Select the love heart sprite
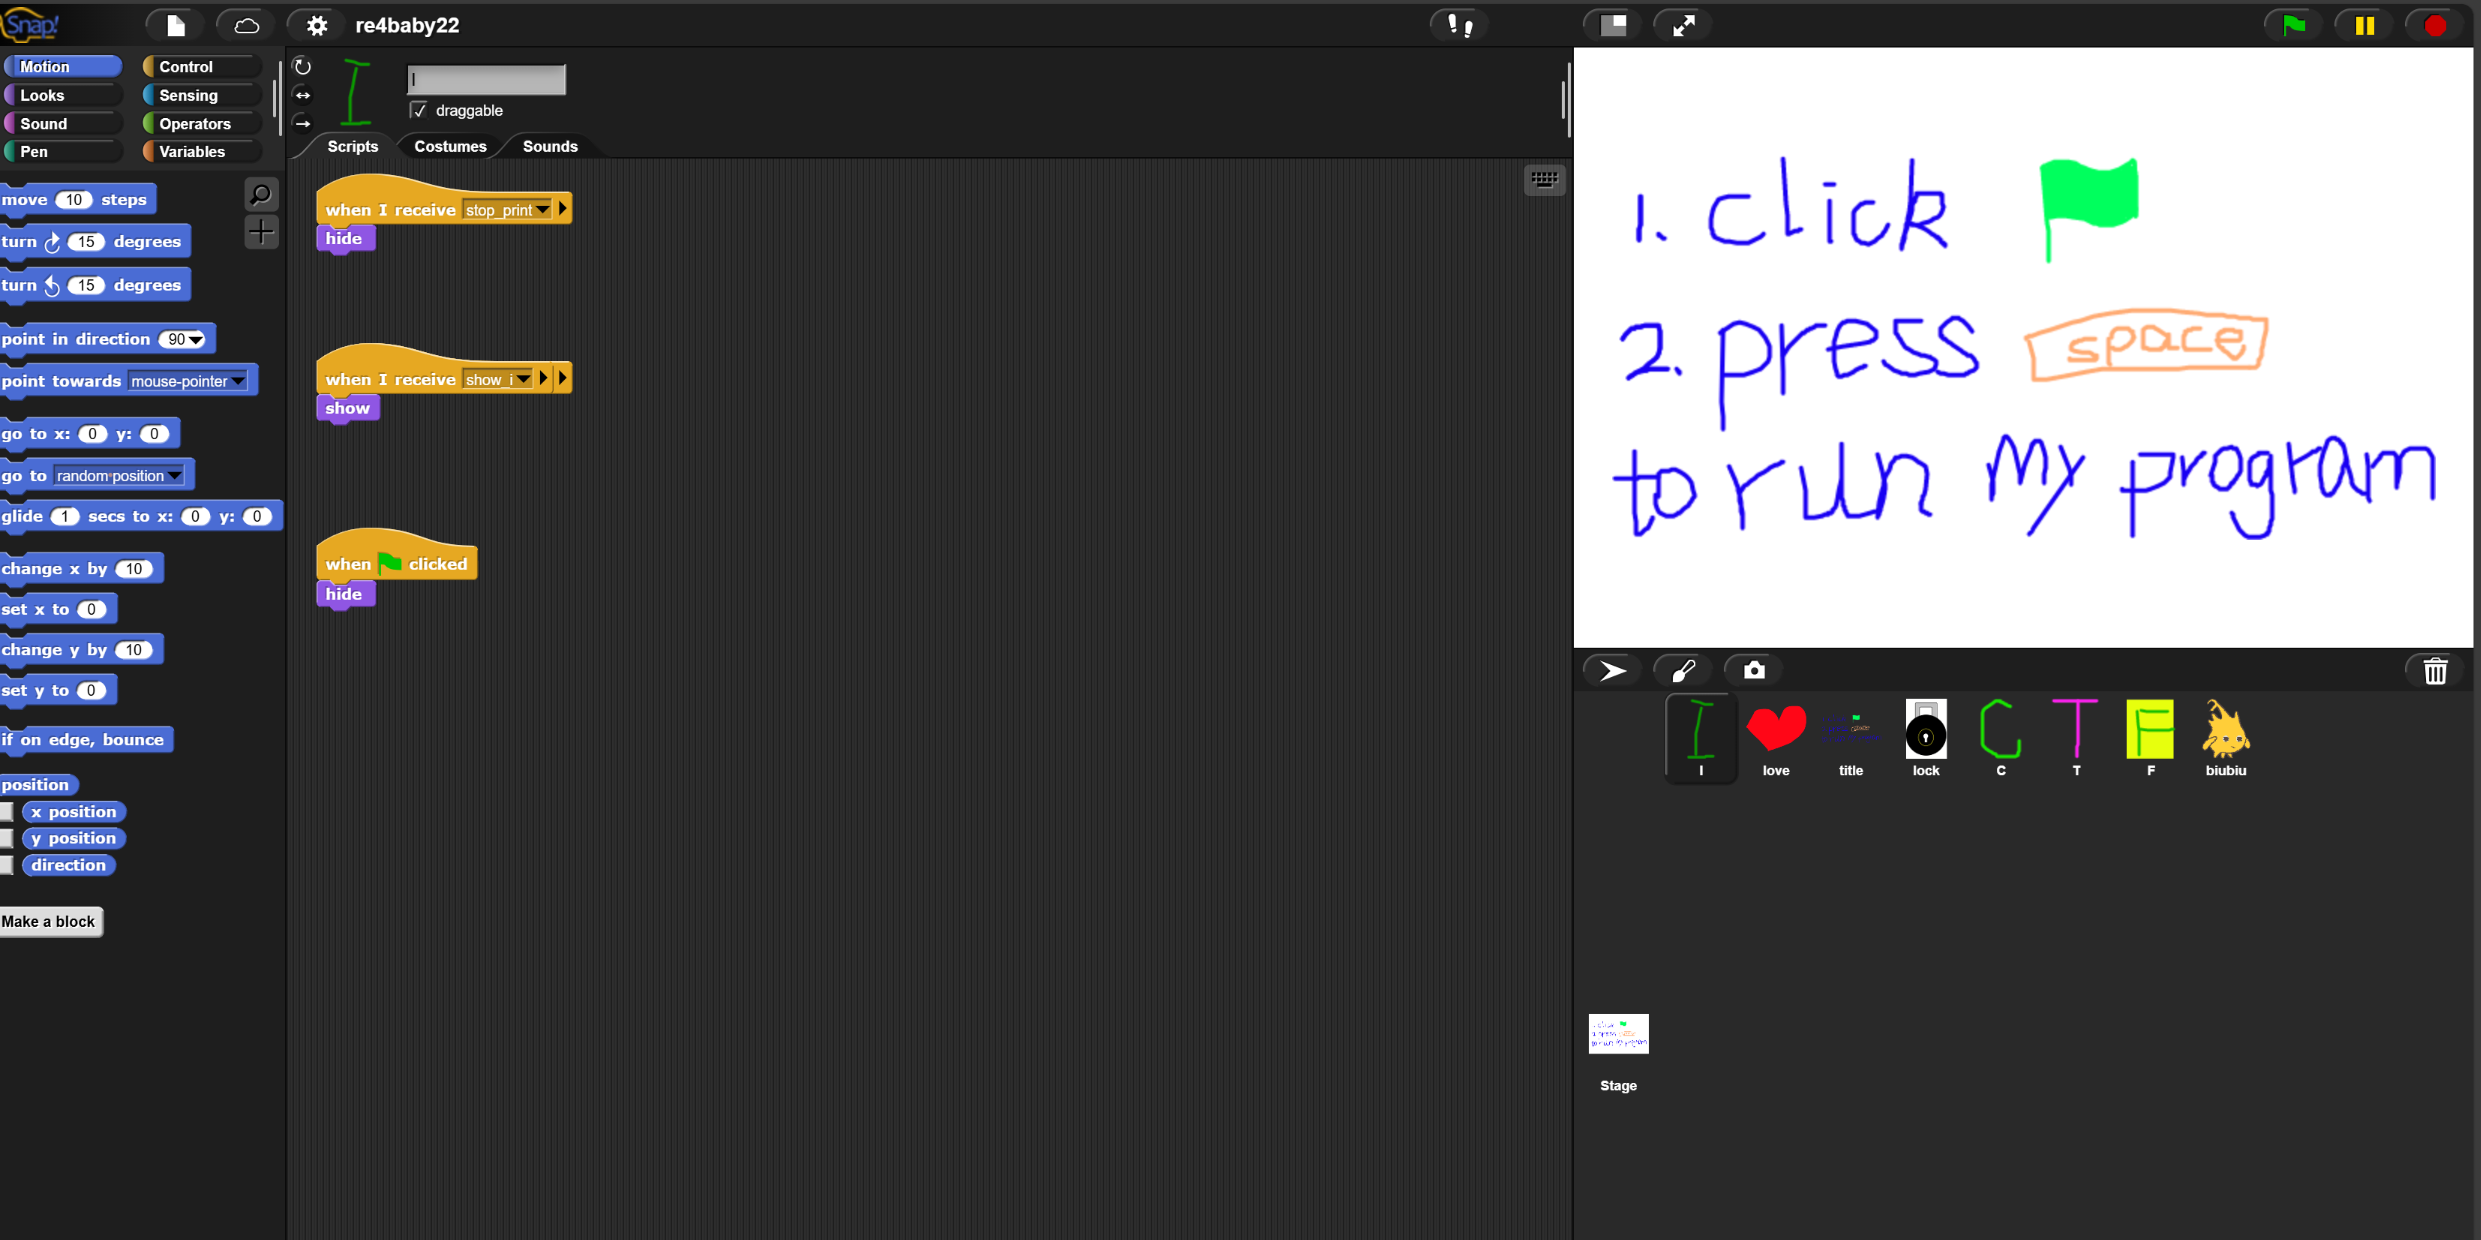2481x1240 pixels. (x=1776, y=738)
